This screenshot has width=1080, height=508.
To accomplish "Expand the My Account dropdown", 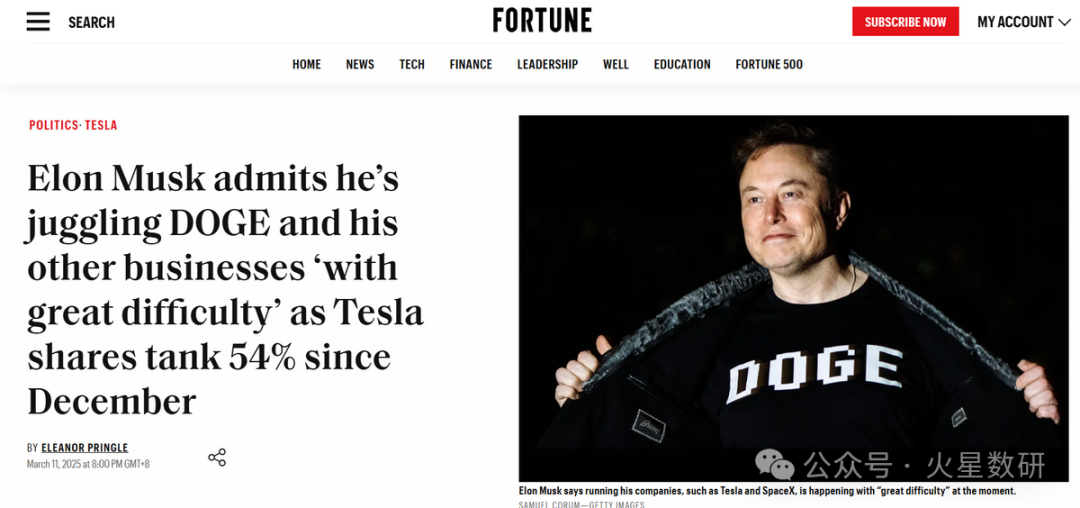I will coord(1023,22).
